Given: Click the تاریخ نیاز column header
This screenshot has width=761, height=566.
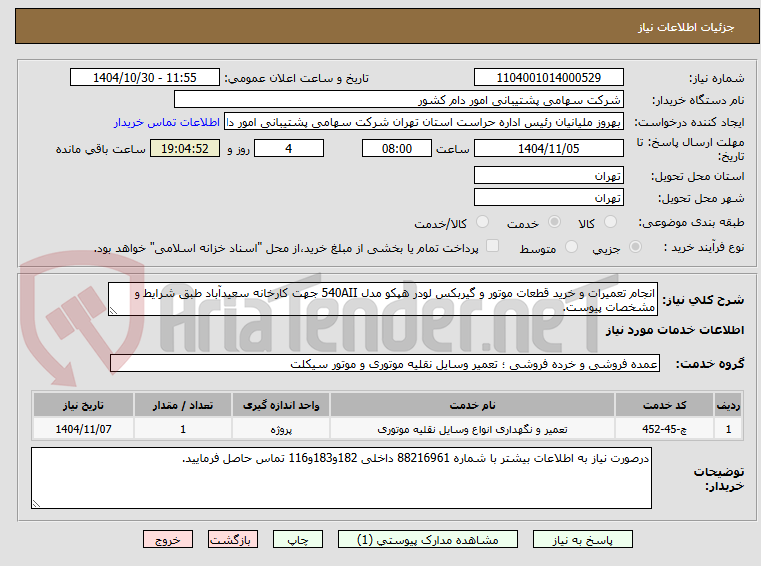Looking at the screenshot, I should point(83,405).
